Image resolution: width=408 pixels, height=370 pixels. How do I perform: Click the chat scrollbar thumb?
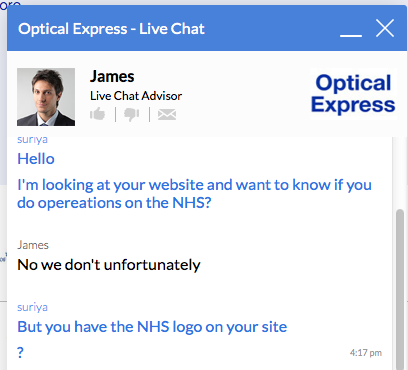[400, 289]
